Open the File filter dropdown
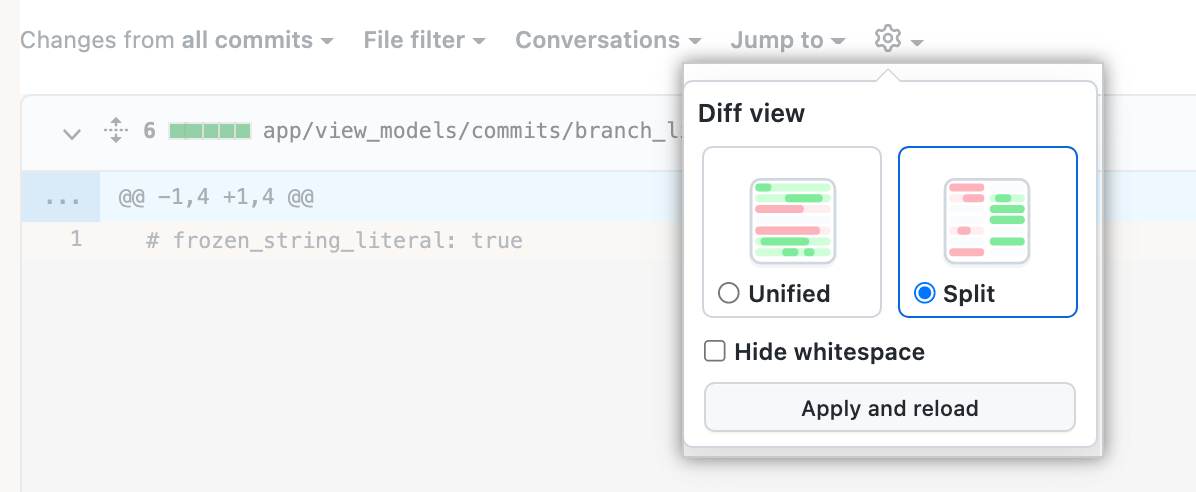The image size is (1196, 492). [x=424, y=41]
